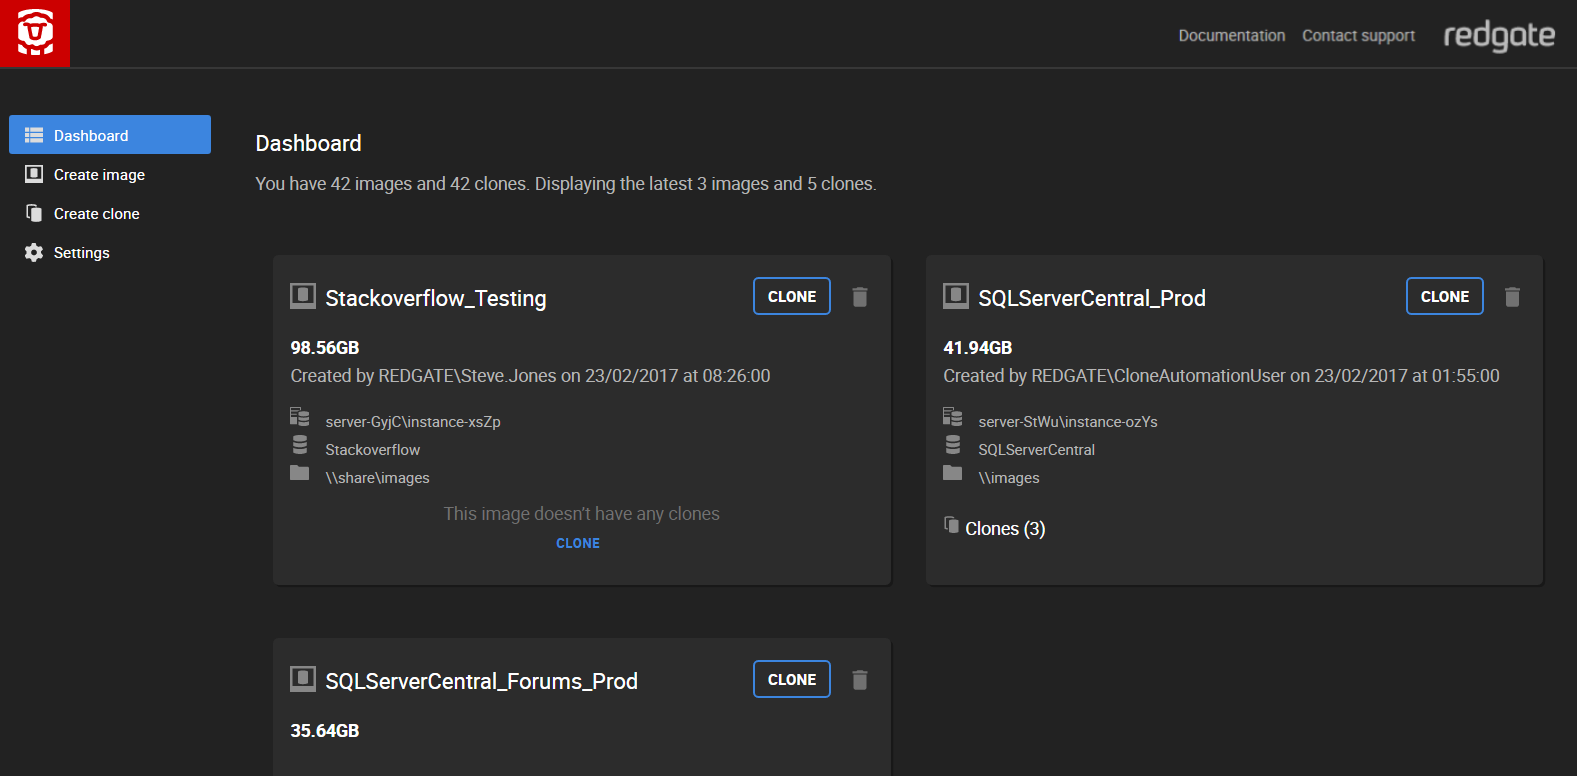The image size is (1577, 776).
Task: Click the Dashboard list icon in the sidebar
Action: 34,135
